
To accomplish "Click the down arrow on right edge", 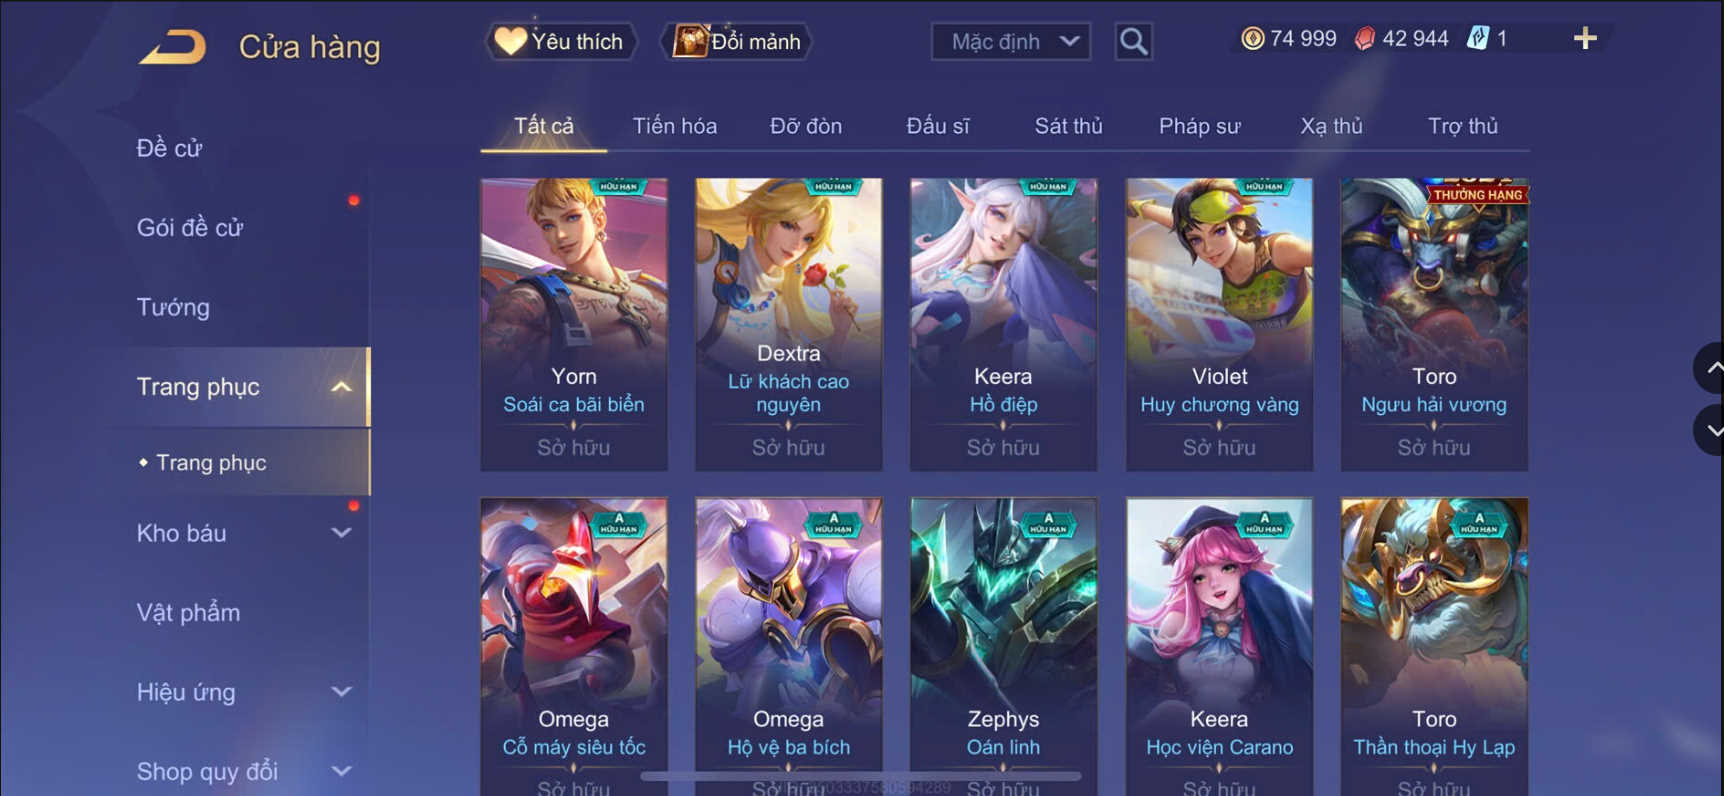I will point(1713,431).
